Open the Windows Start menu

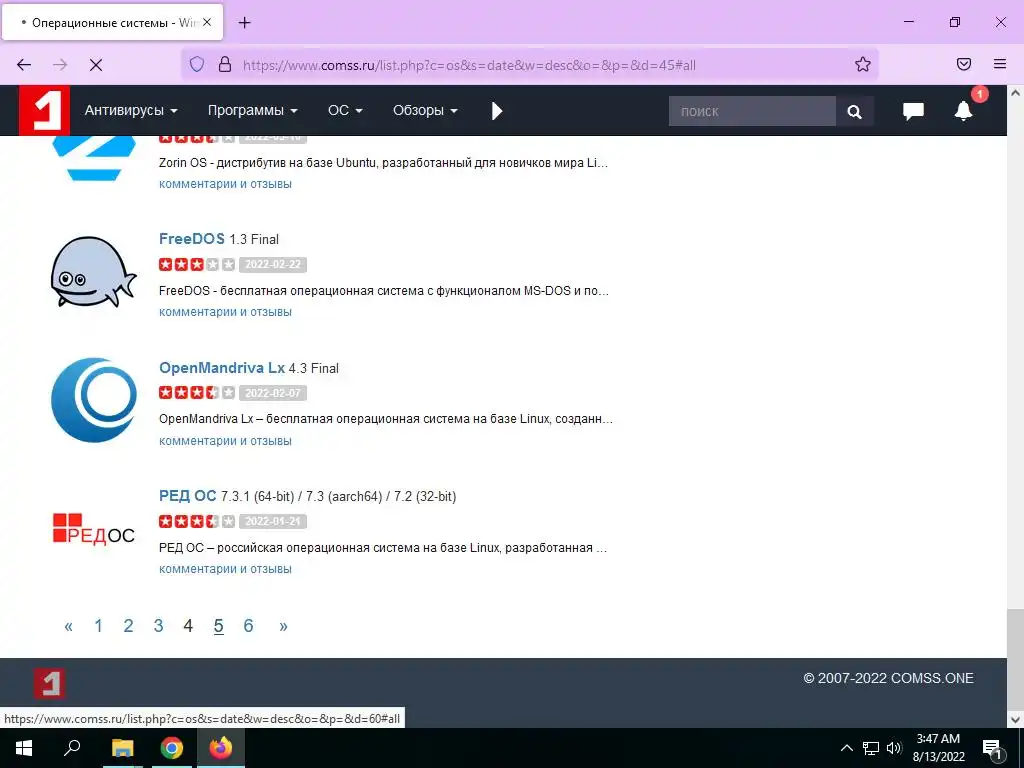(24, 748)
